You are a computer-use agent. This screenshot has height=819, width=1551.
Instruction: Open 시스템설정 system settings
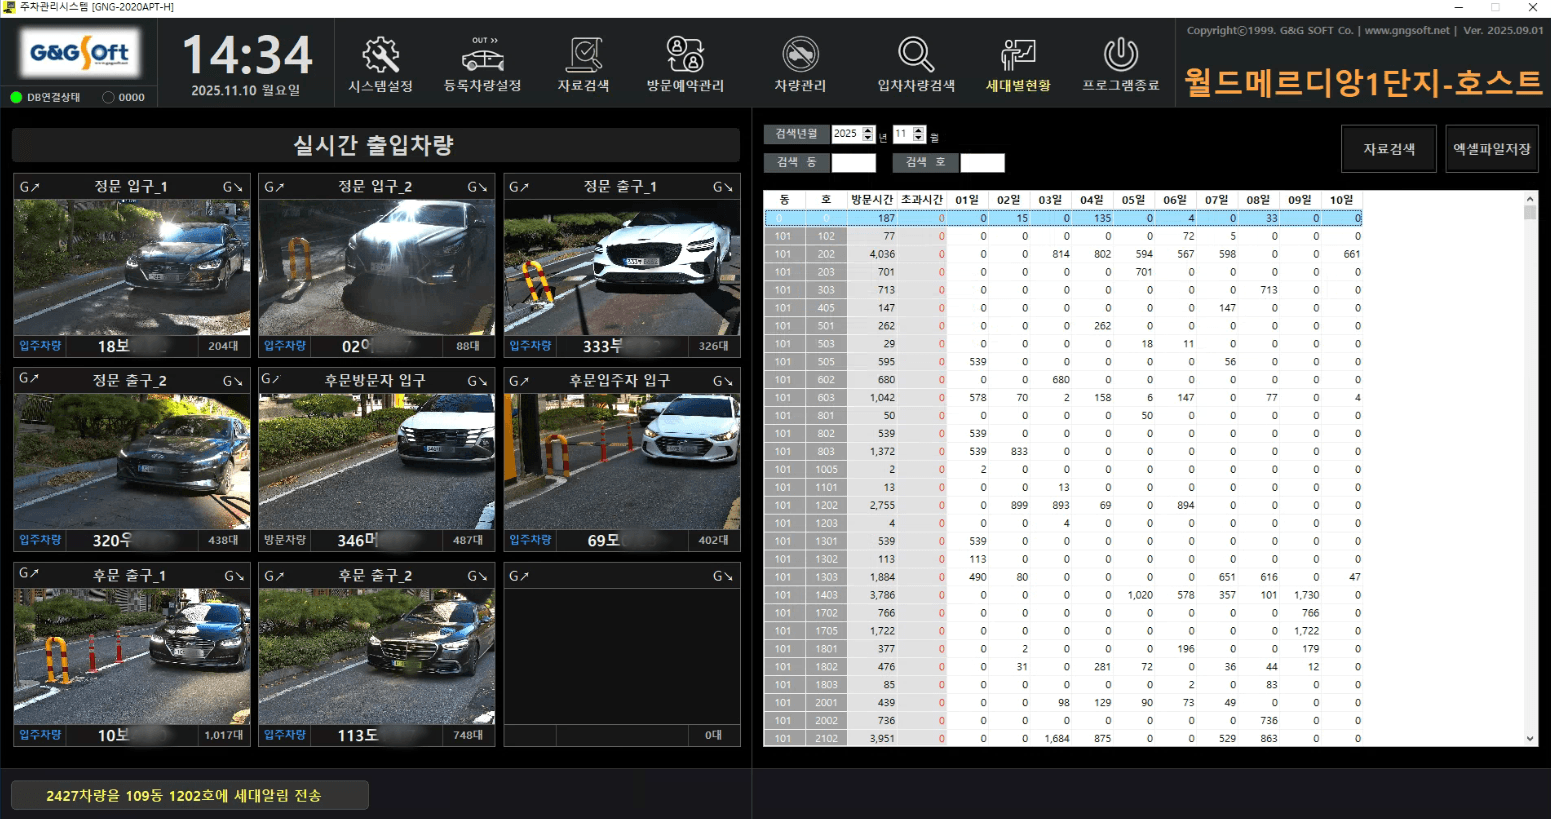[380, 64]
